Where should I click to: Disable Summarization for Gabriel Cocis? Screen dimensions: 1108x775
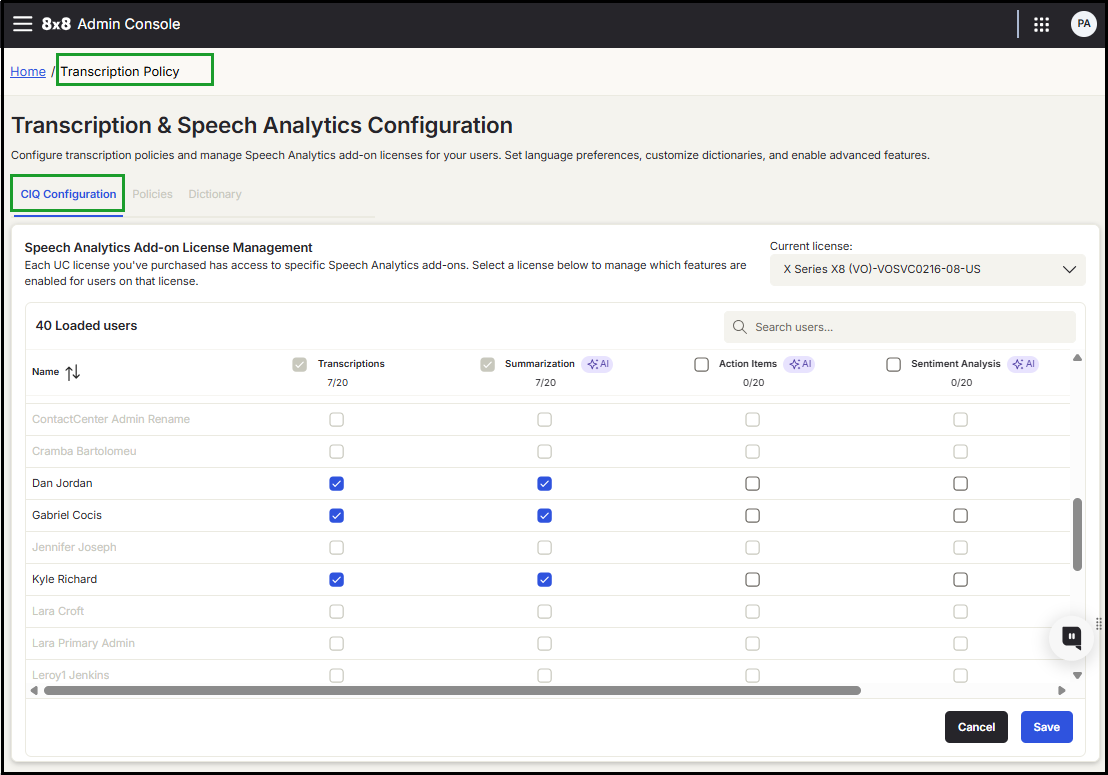(x=544, y=516)
